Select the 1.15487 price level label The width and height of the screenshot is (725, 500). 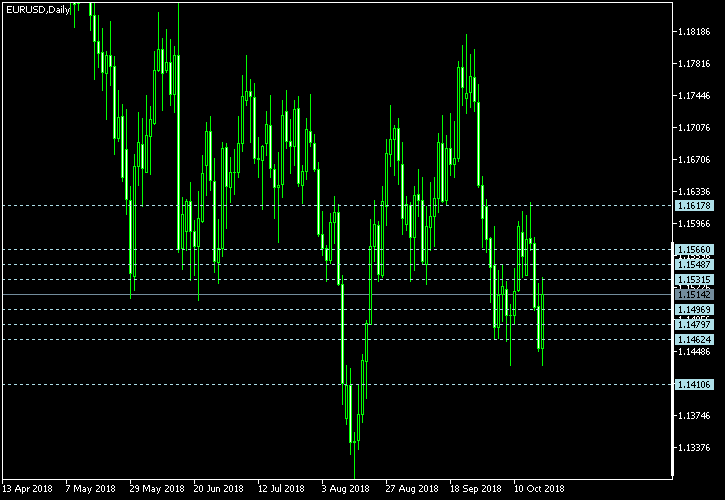694,265
